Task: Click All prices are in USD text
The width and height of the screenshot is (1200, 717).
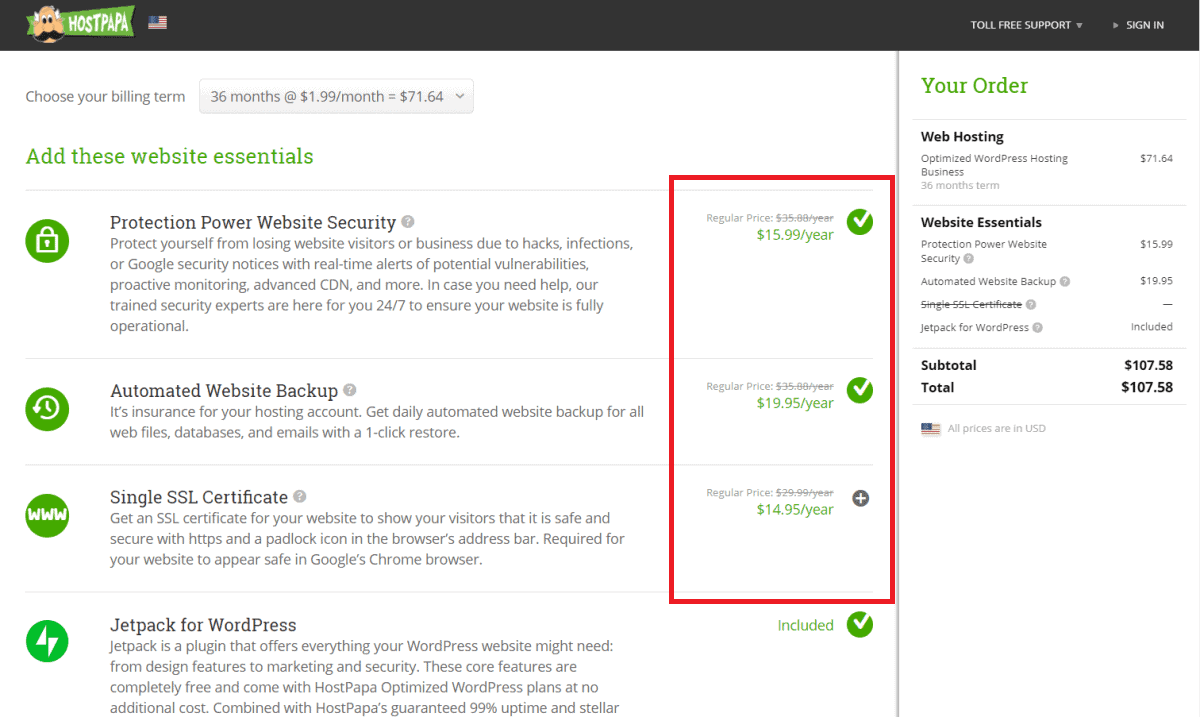Action: pos(997,428)
